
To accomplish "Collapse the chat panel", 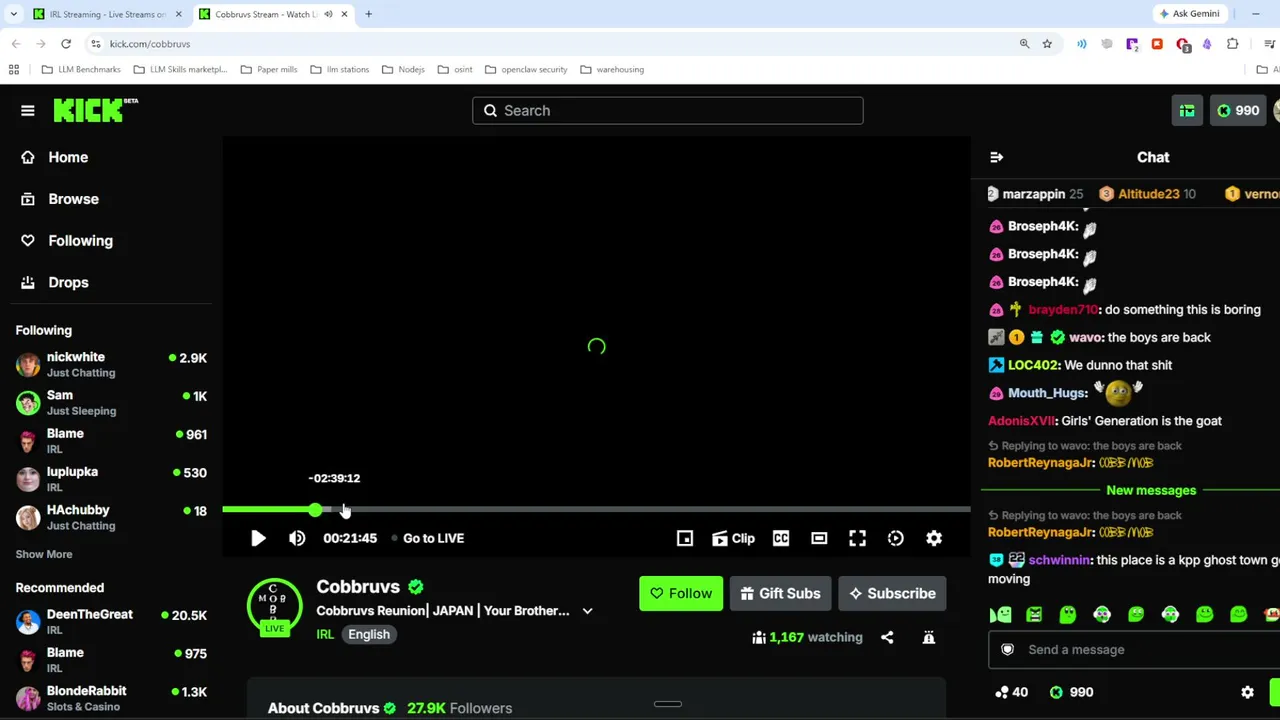I will pos(996,157).
